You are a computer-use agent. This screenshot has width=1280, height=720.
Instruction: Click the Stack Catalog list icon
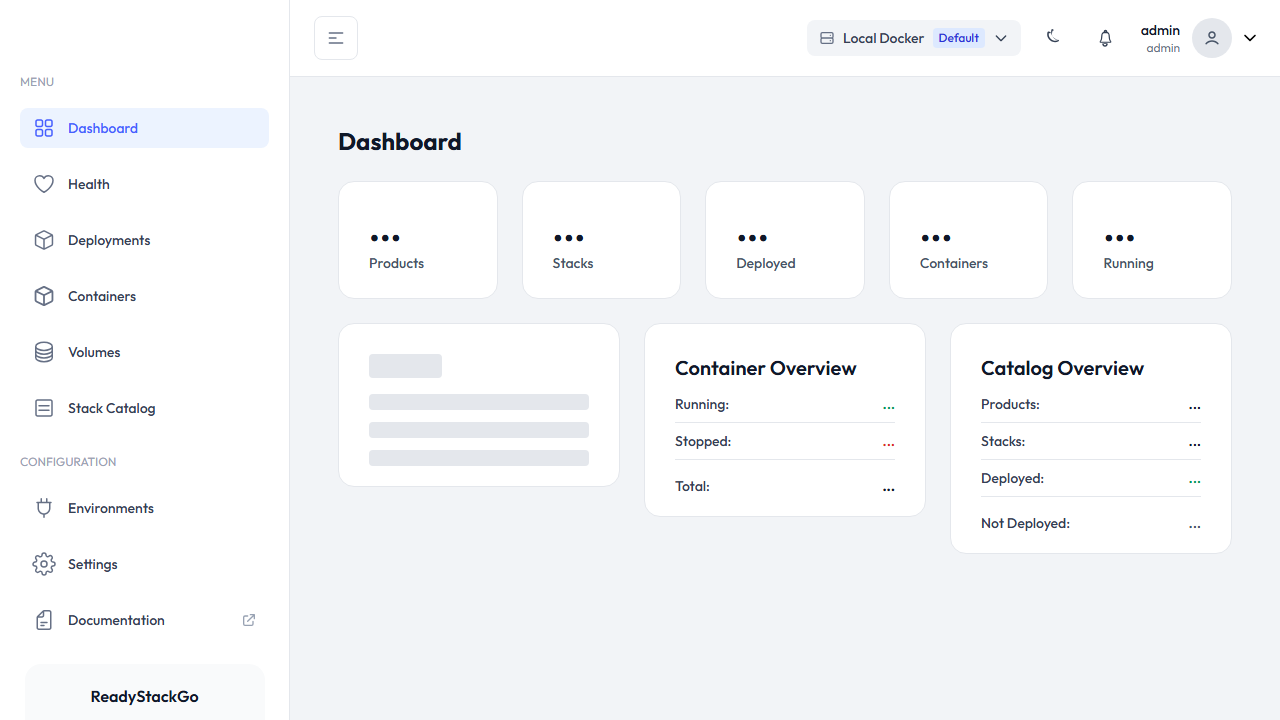click(x=44, y=408)
